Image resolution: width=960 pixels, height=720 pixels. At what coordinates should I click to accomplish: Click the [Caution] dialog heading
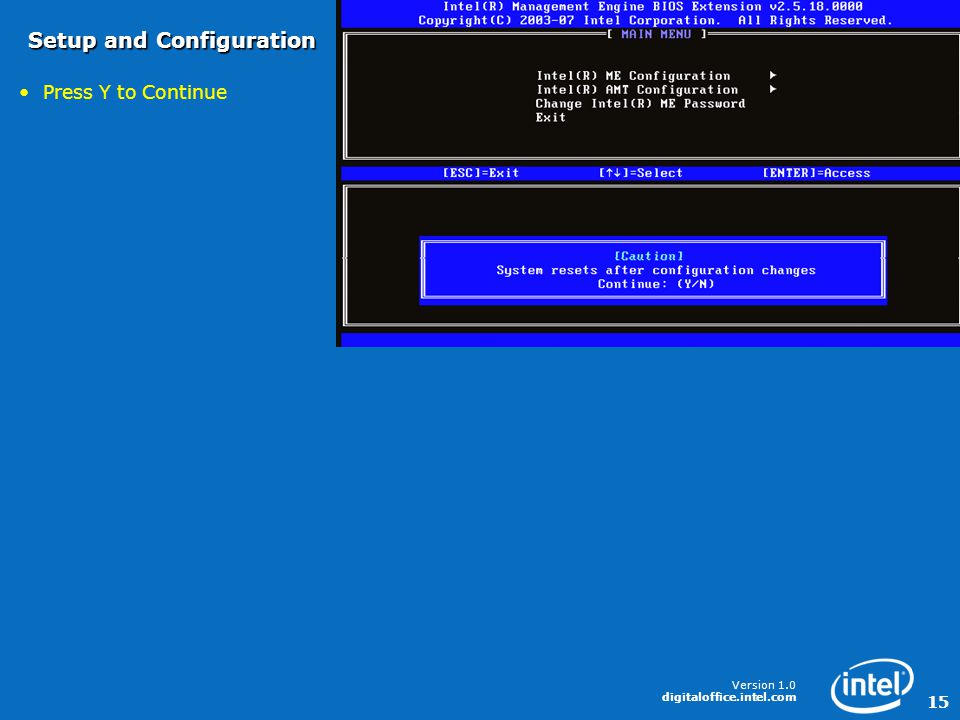click(x=648, y=256)
